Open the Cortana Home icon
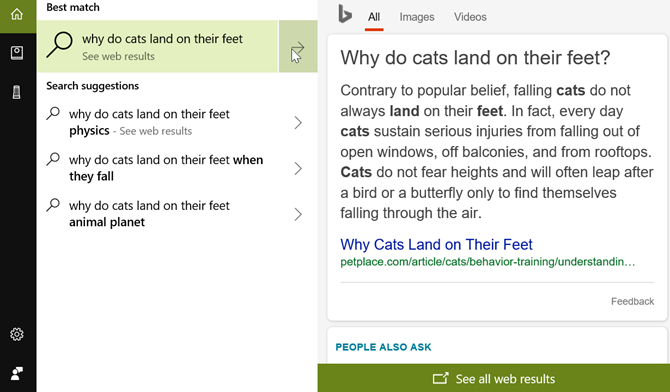 click(x=17, y=15)
